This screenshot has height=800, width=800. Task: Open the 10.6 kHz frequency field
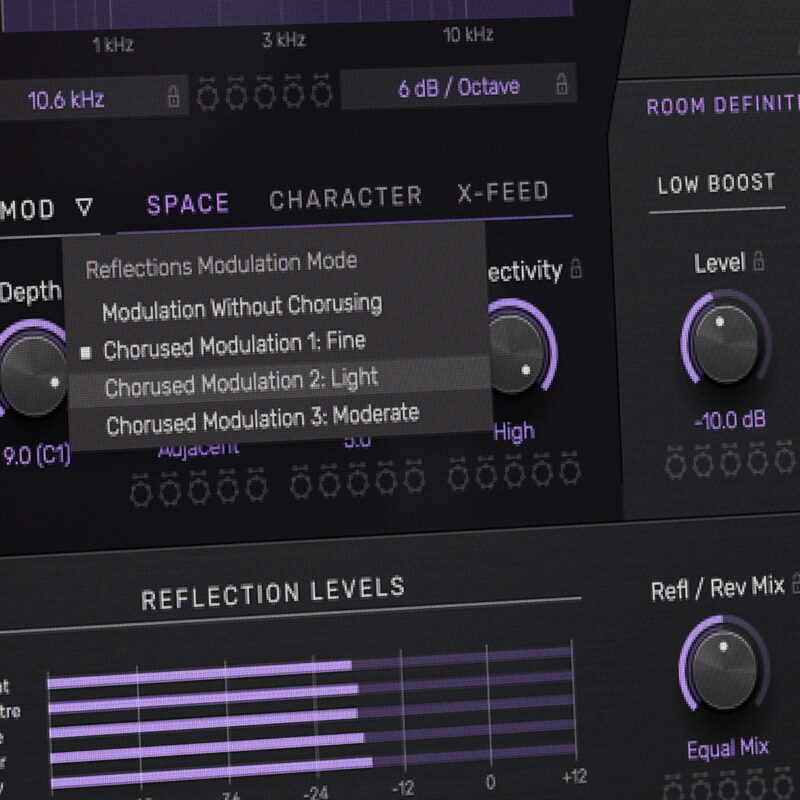click(x=92, y=98)
